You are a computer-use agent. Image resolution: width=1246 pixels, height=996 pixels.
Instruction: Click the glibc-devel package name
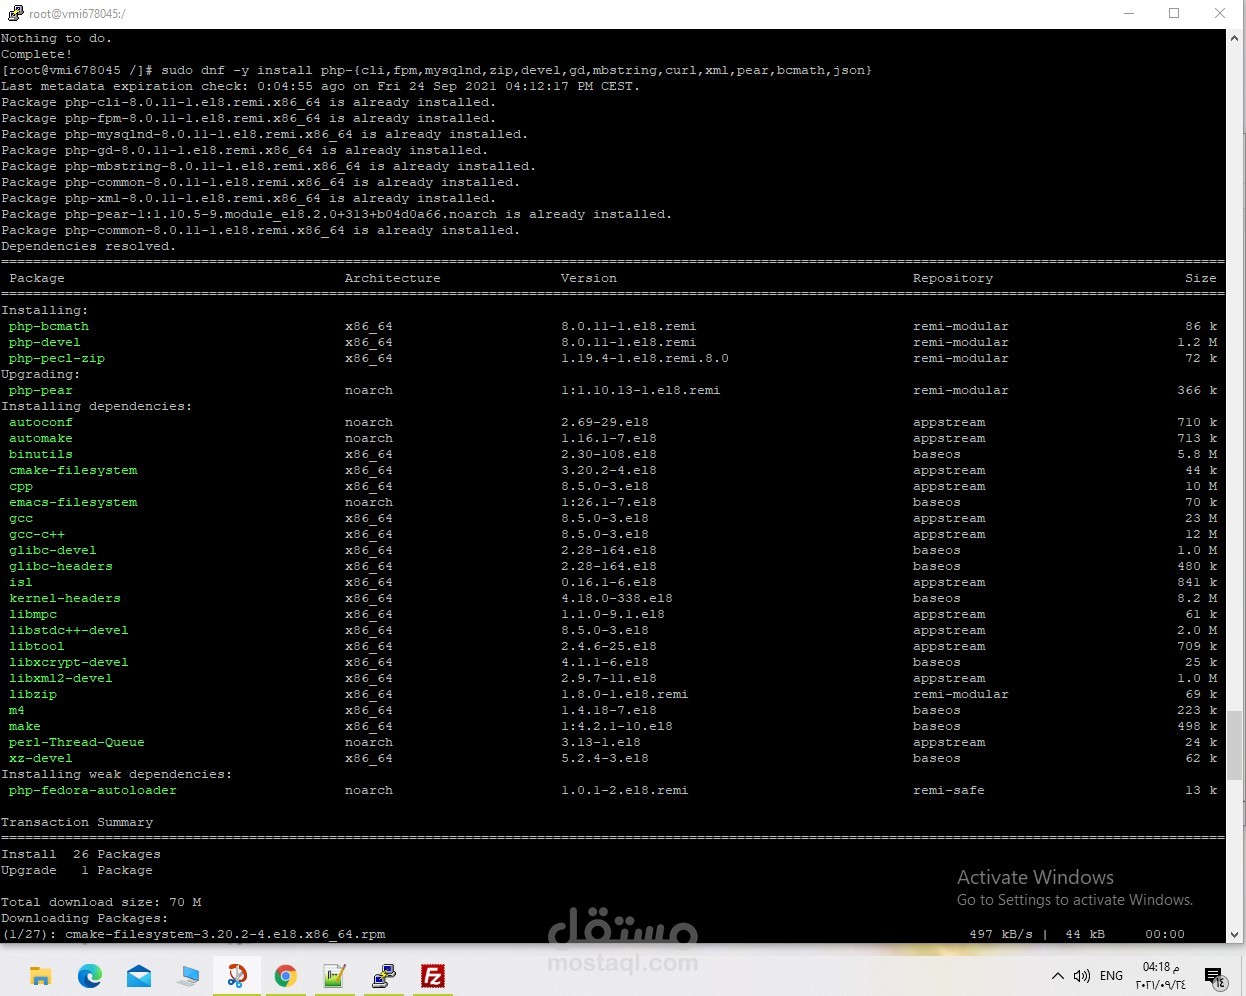tap(53, 550)
